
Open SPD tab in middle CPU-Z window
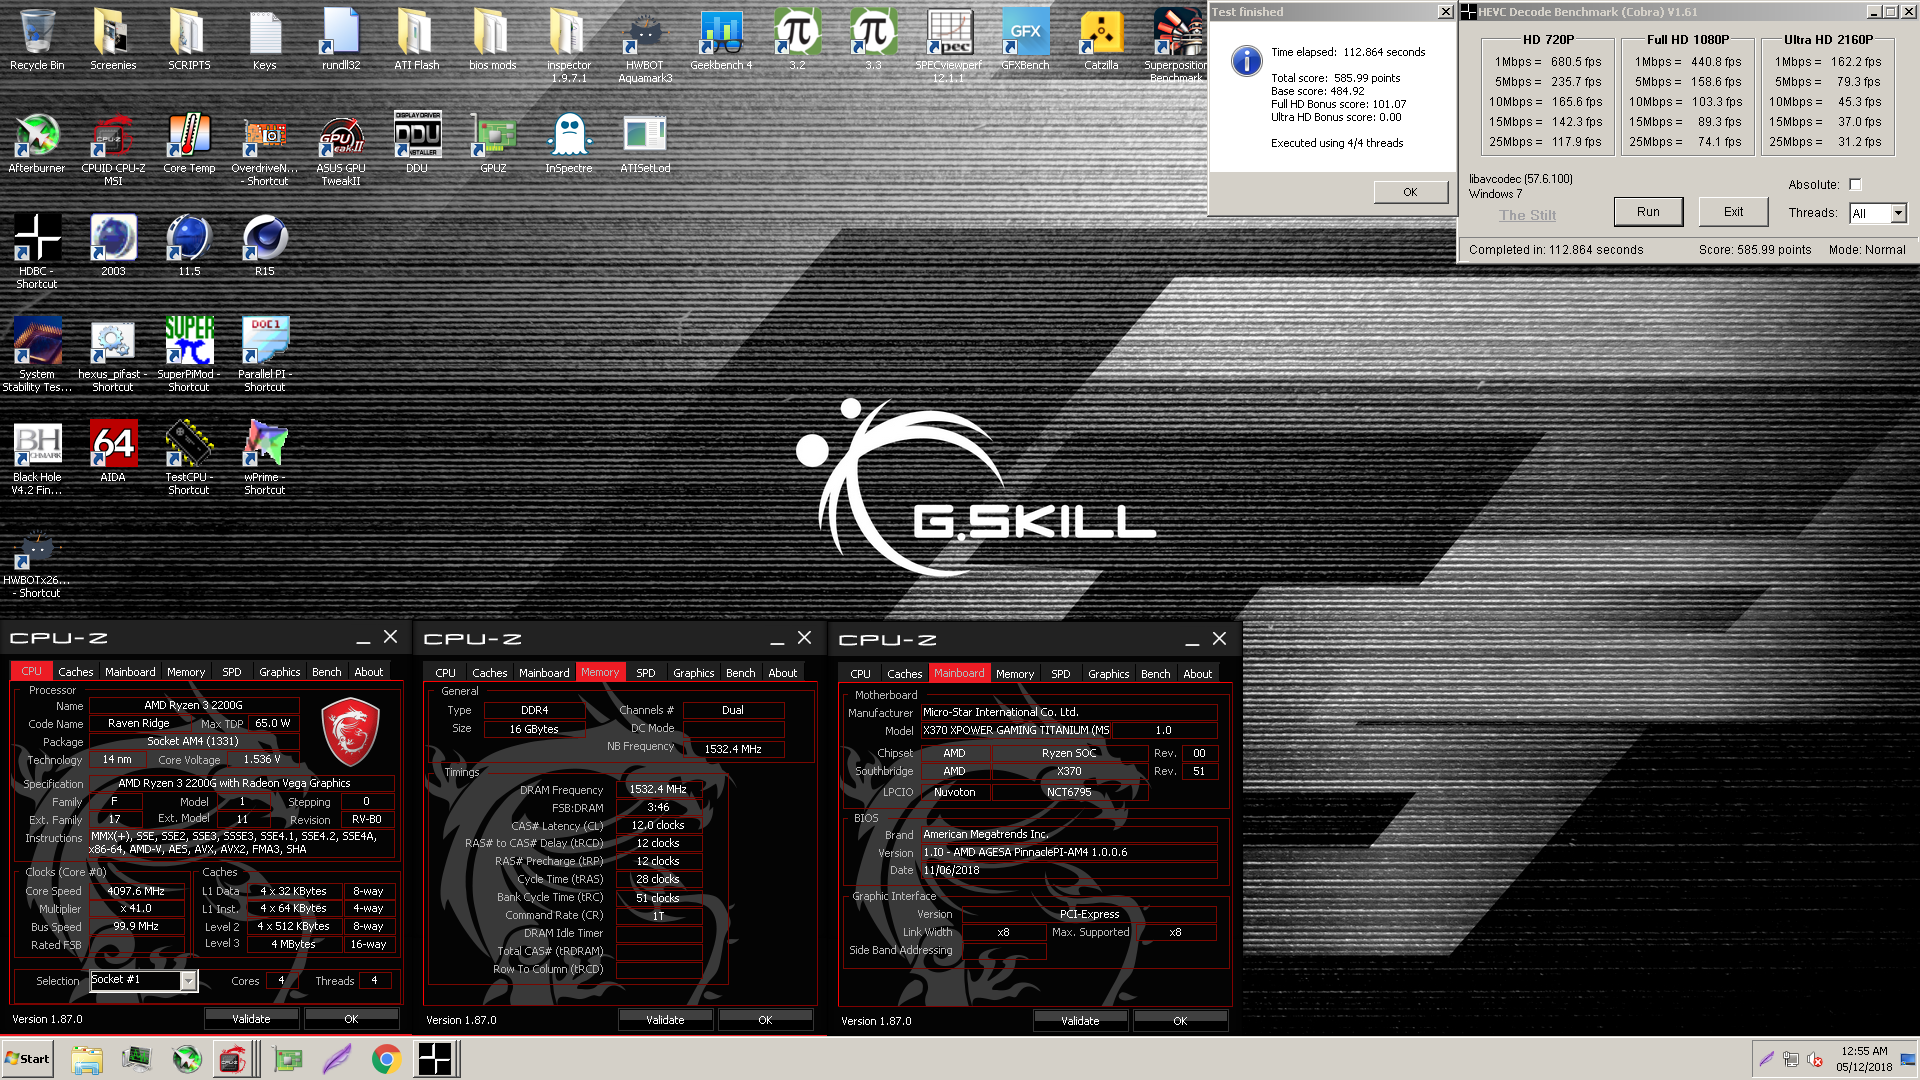(x=646, y=673)
